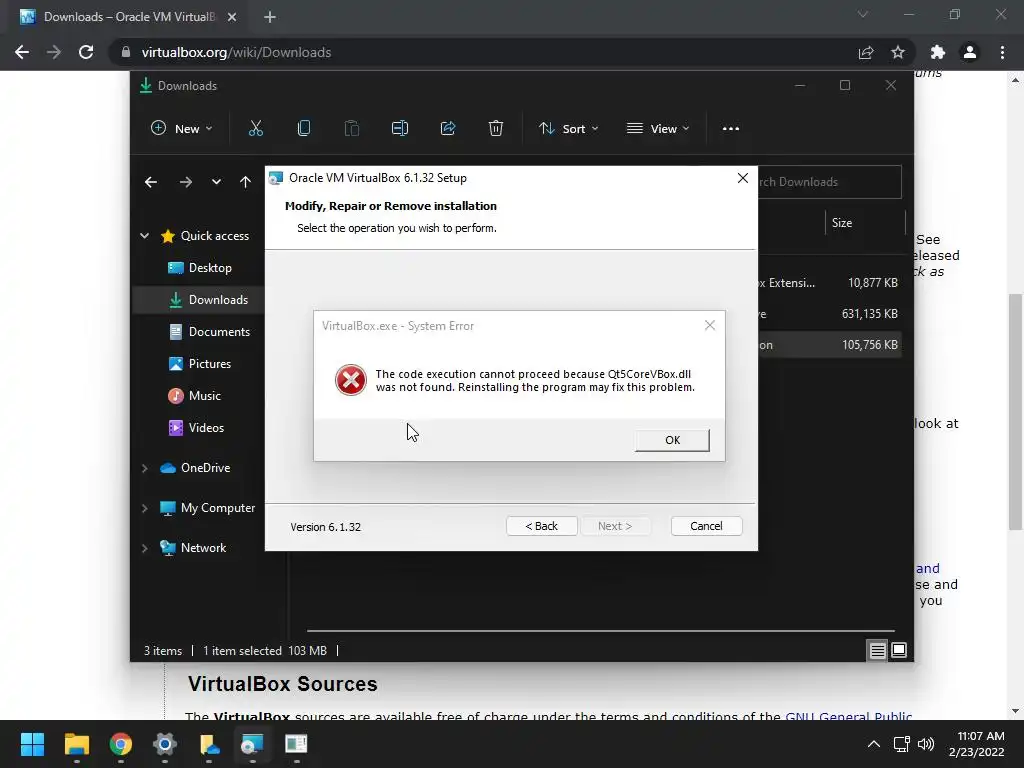Click the Copy icon in File Explorer toolbar
This screenshot has width=1024, height=768.
coord(304,129)
